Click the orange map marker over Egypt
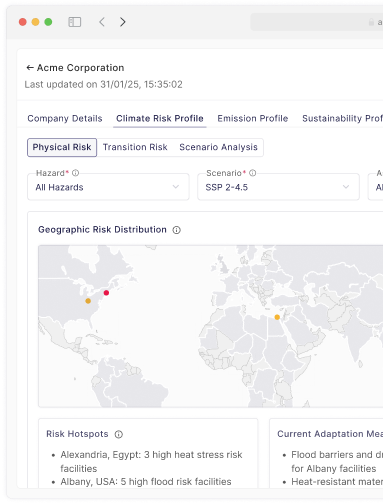383x504 pixels. point(277,317)
